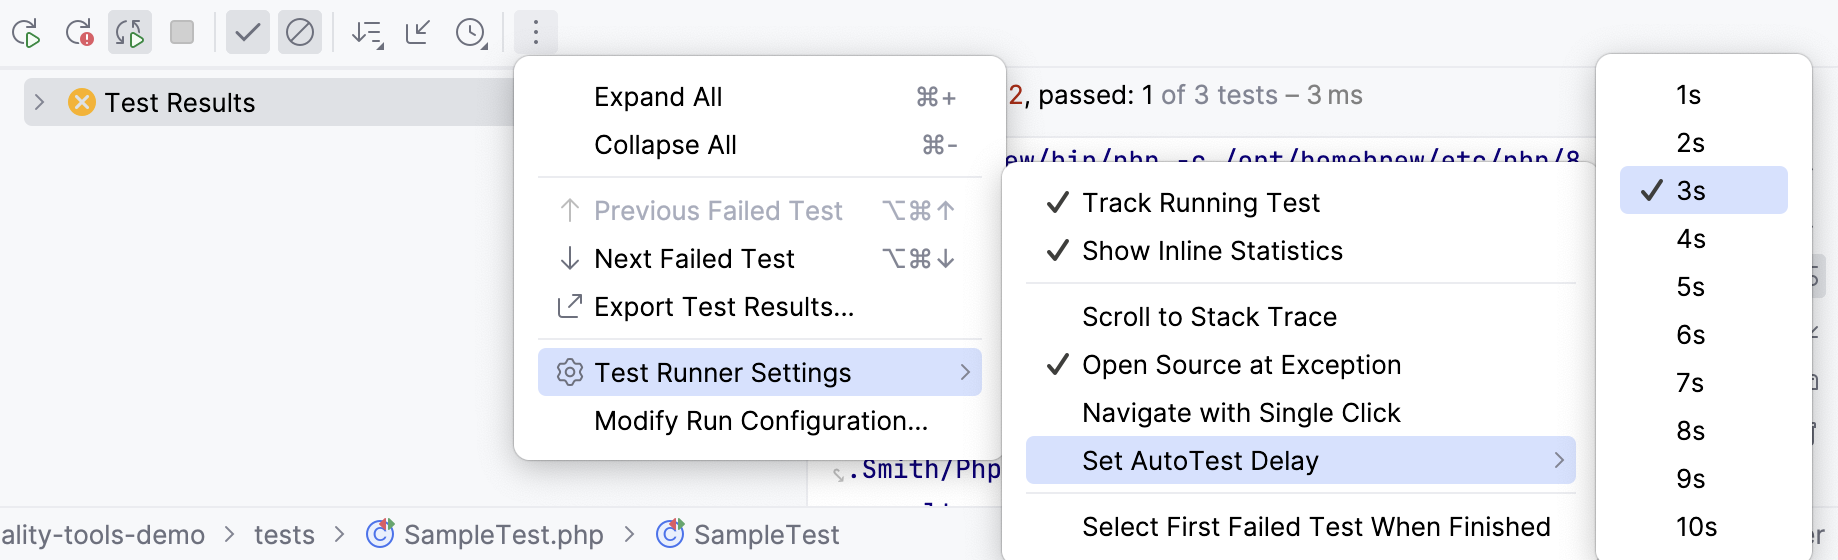This screenshot has width=1838, height=560.
Task: Expand the Test Results tree node
Action: tap(39, 102)
